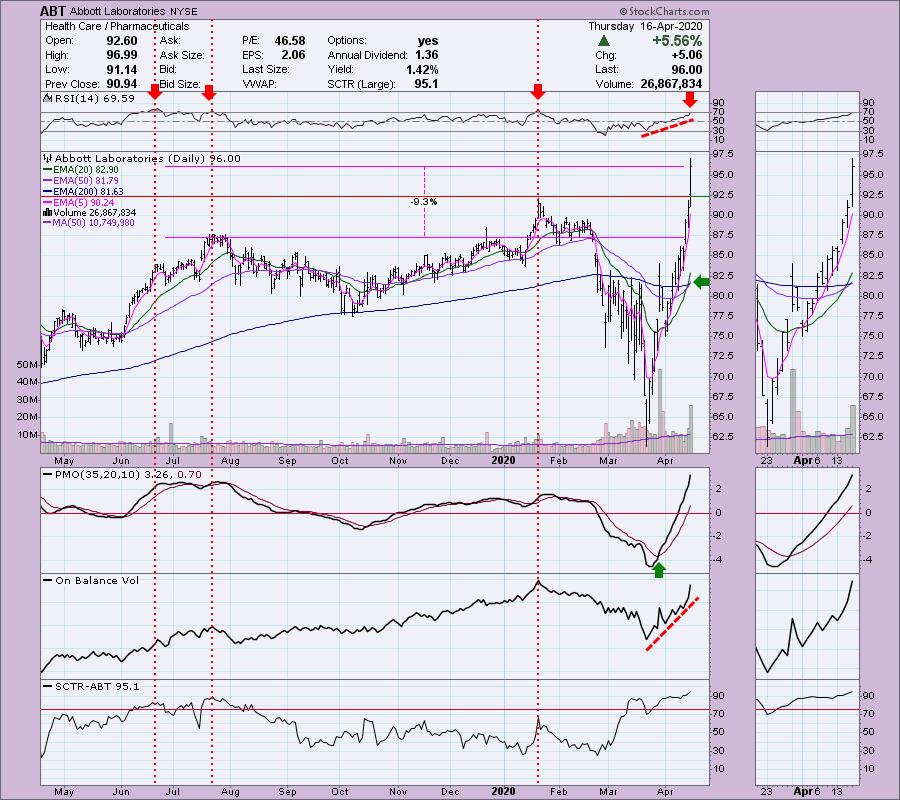Screen dimensions: 900x800
Task: Click the Abbott Laboratories (Daily) 96.00 legend
Action: tap(148, 158)
